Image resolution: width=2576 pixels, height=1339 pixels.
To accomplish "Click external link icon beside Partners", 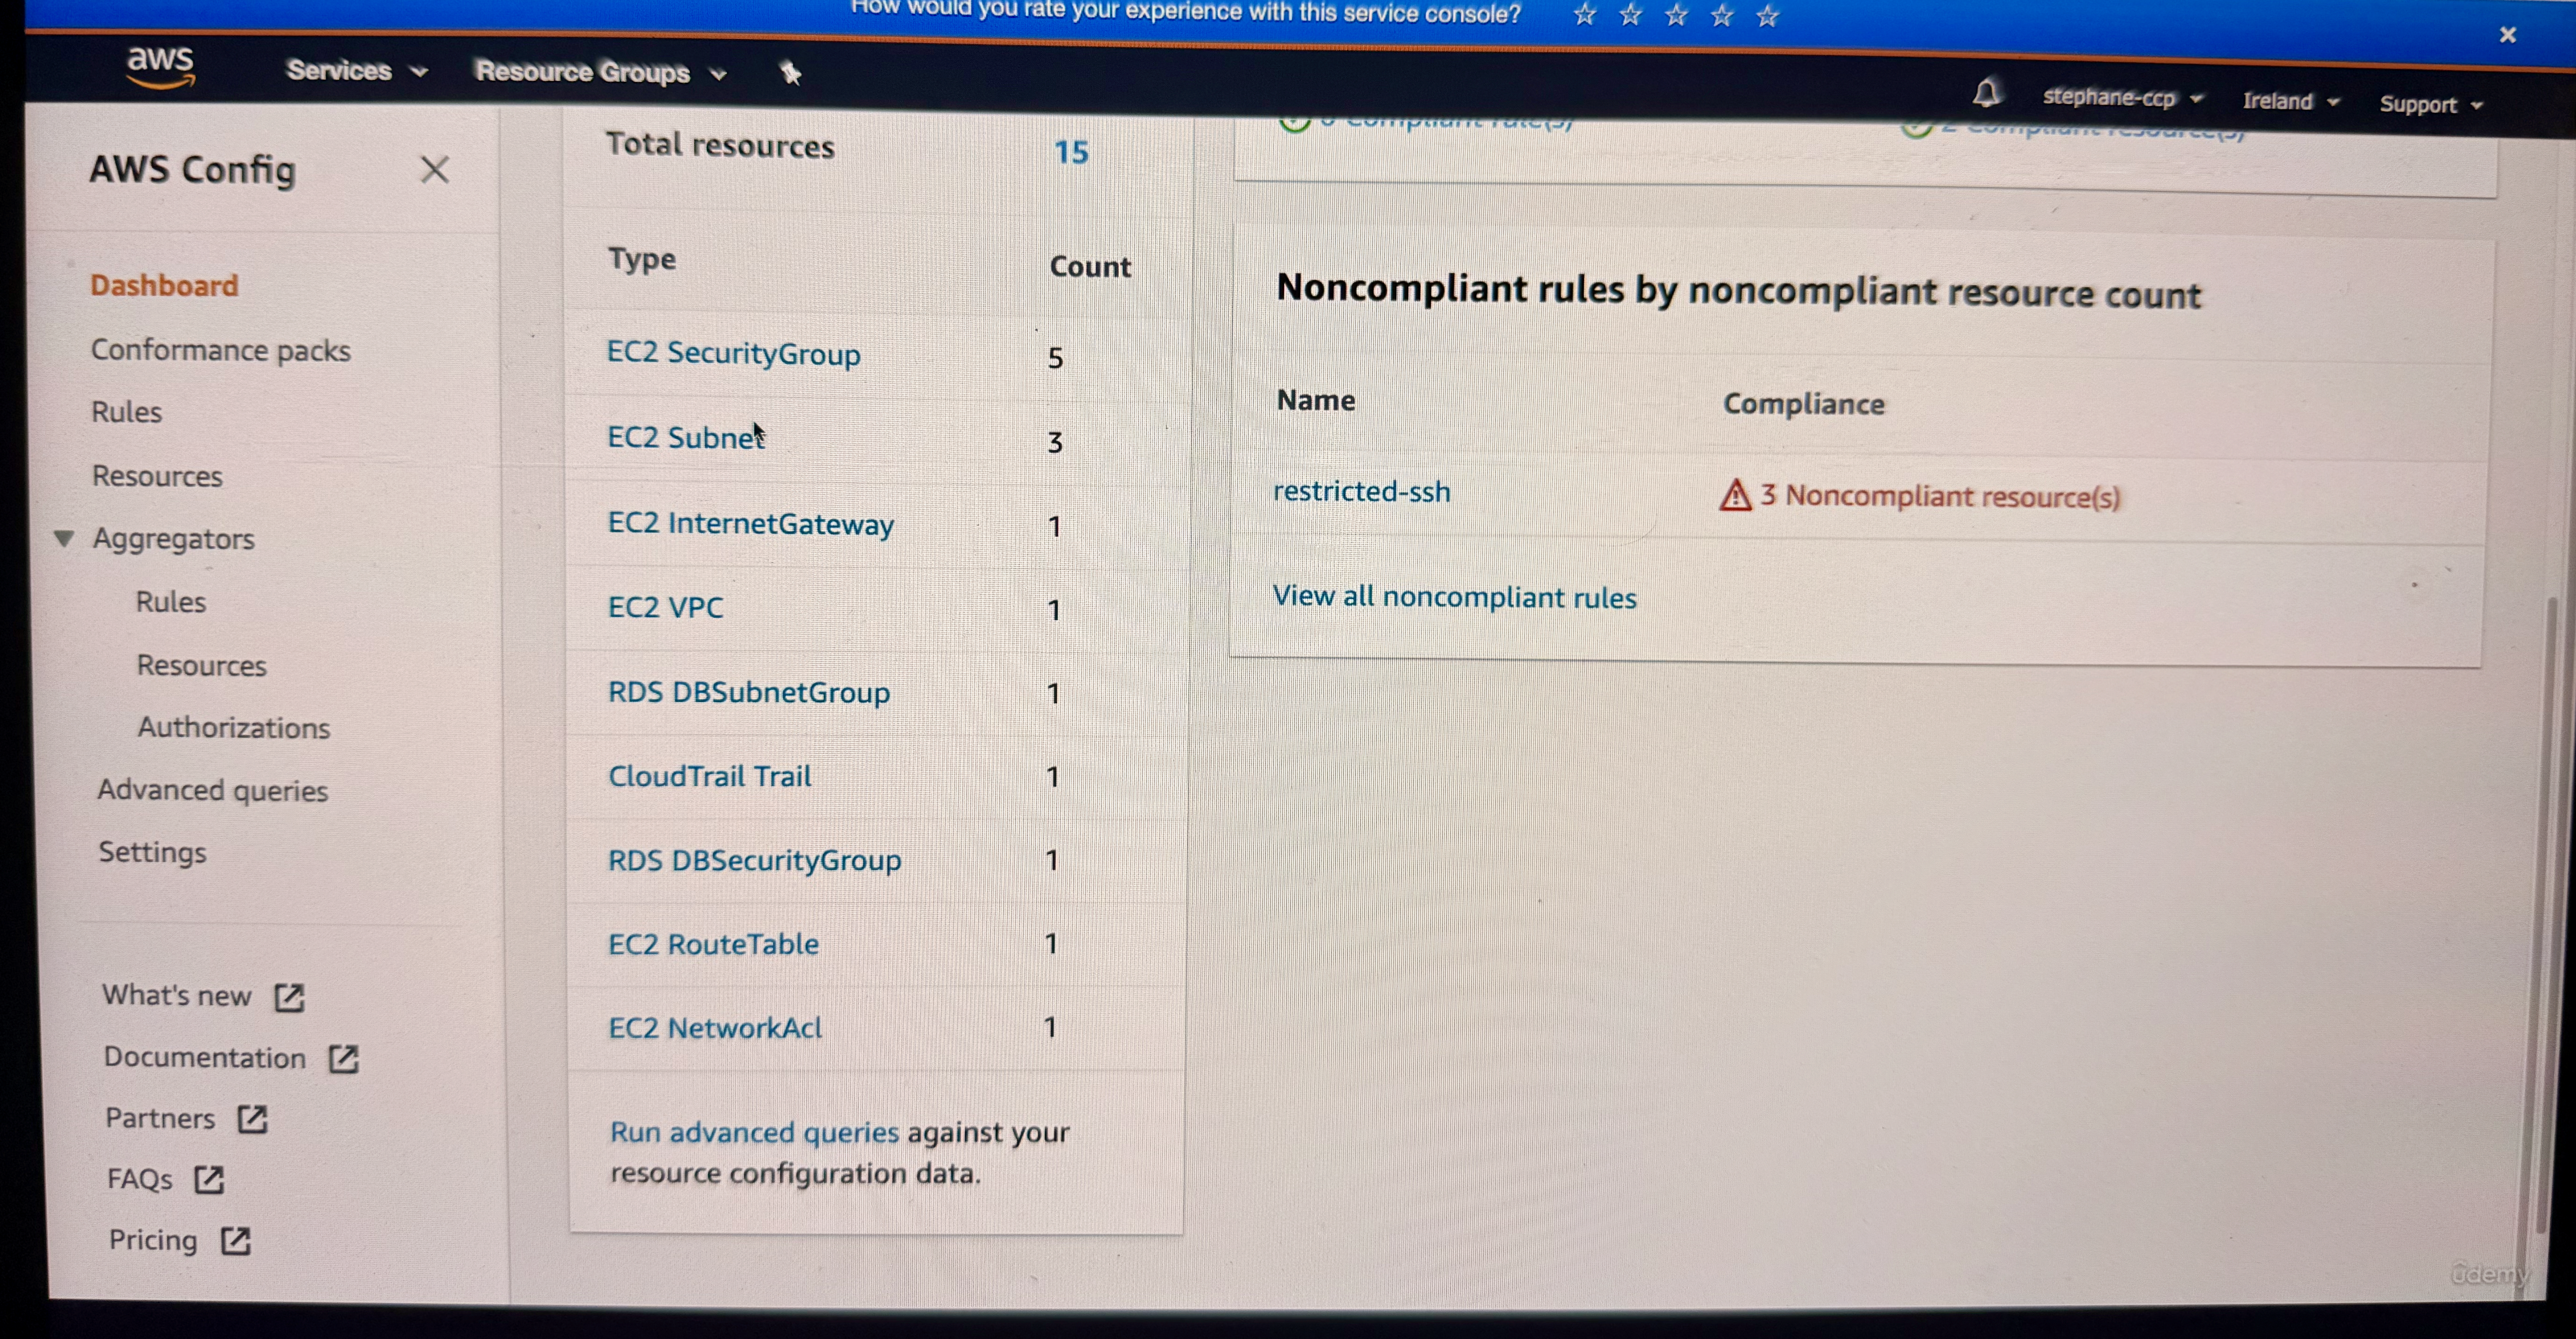I will point(252,1119).
